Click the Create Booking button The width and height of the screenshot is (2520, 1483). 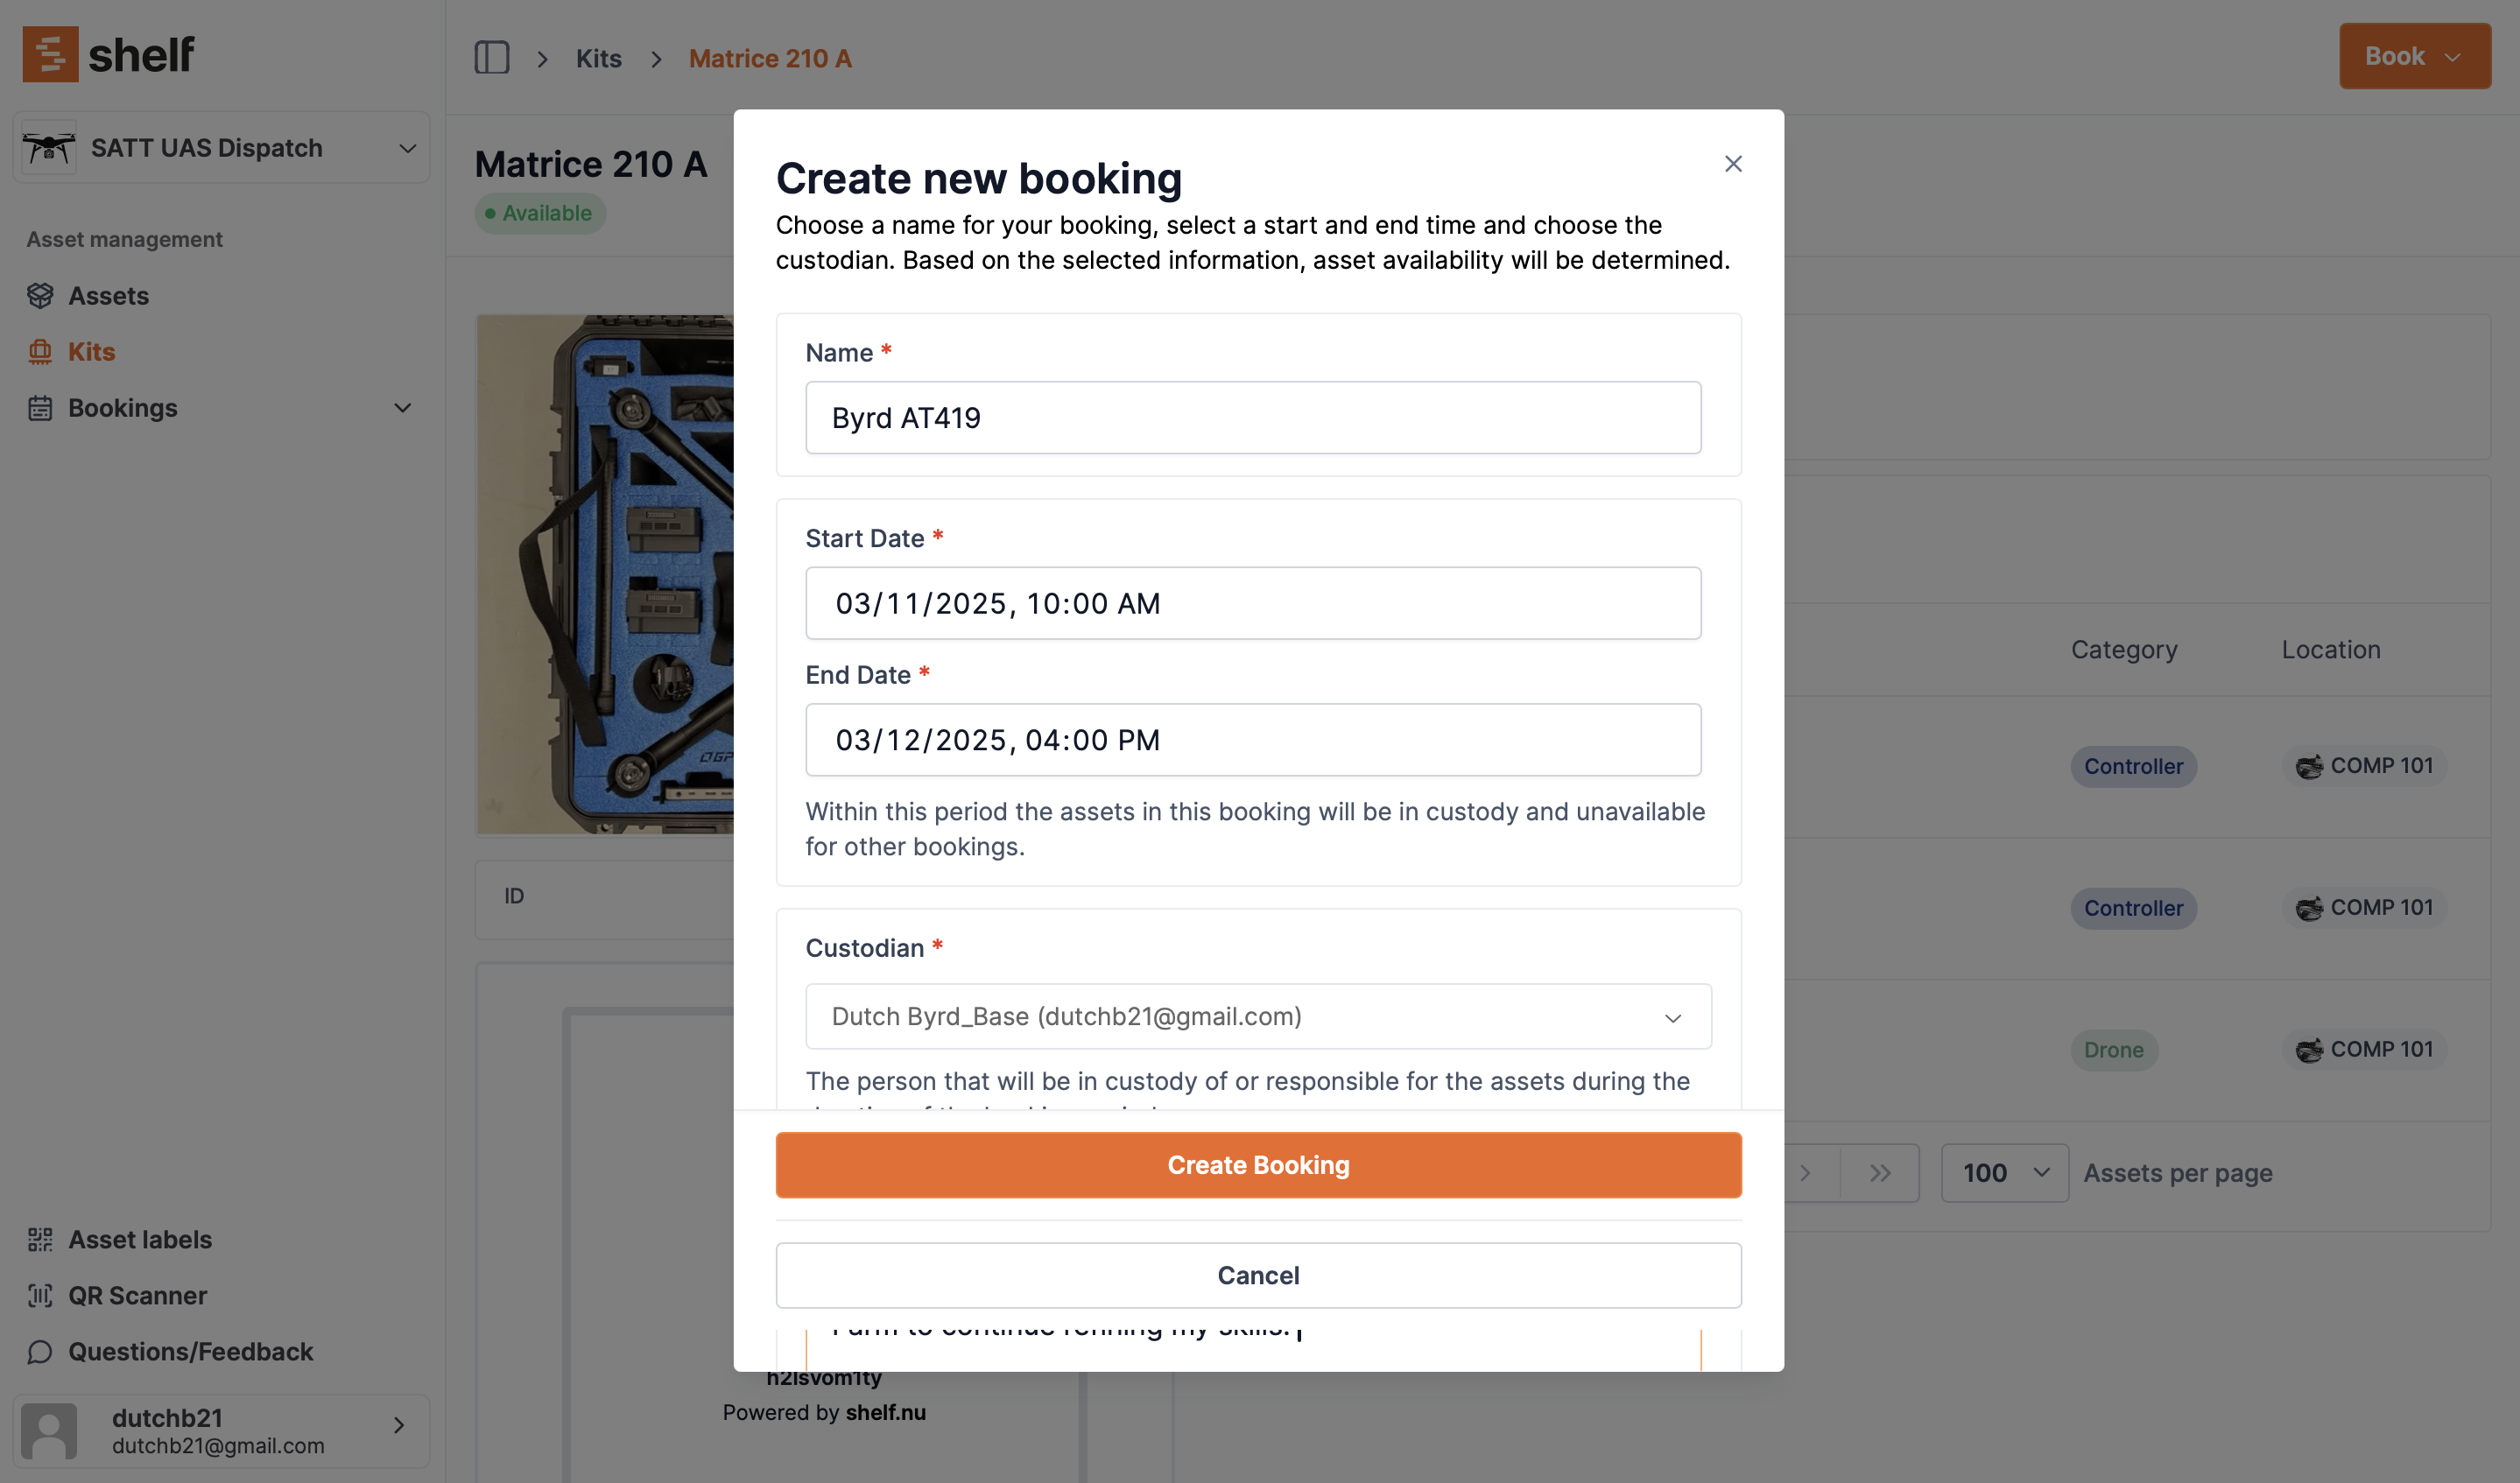click(x=1258, y=1164)
